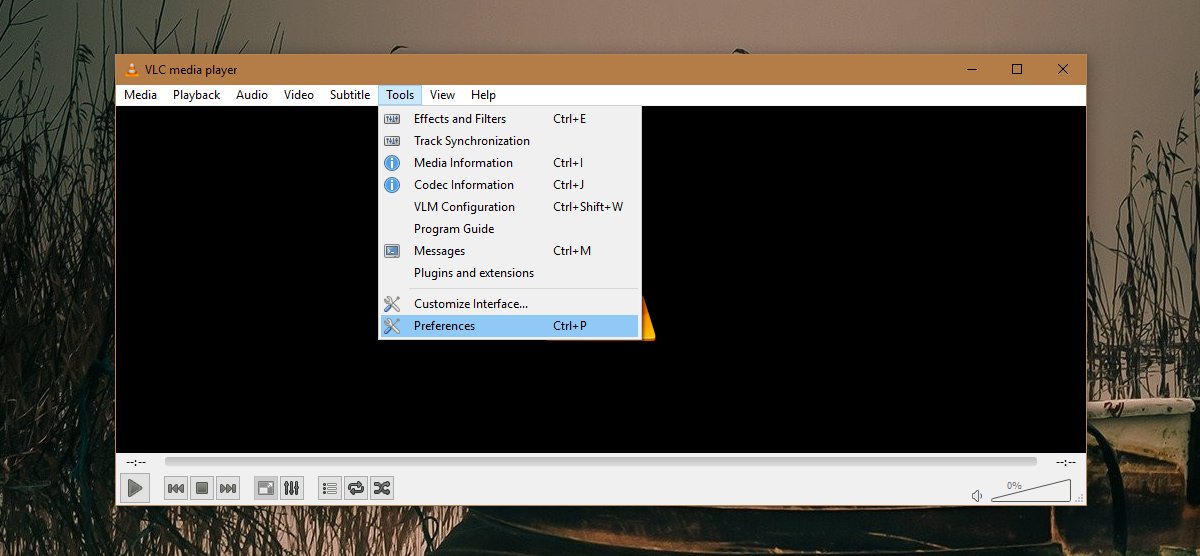The width and height of the screenshot is (1200, 556).
Task: Toggle loop mode
Action: 356,488
